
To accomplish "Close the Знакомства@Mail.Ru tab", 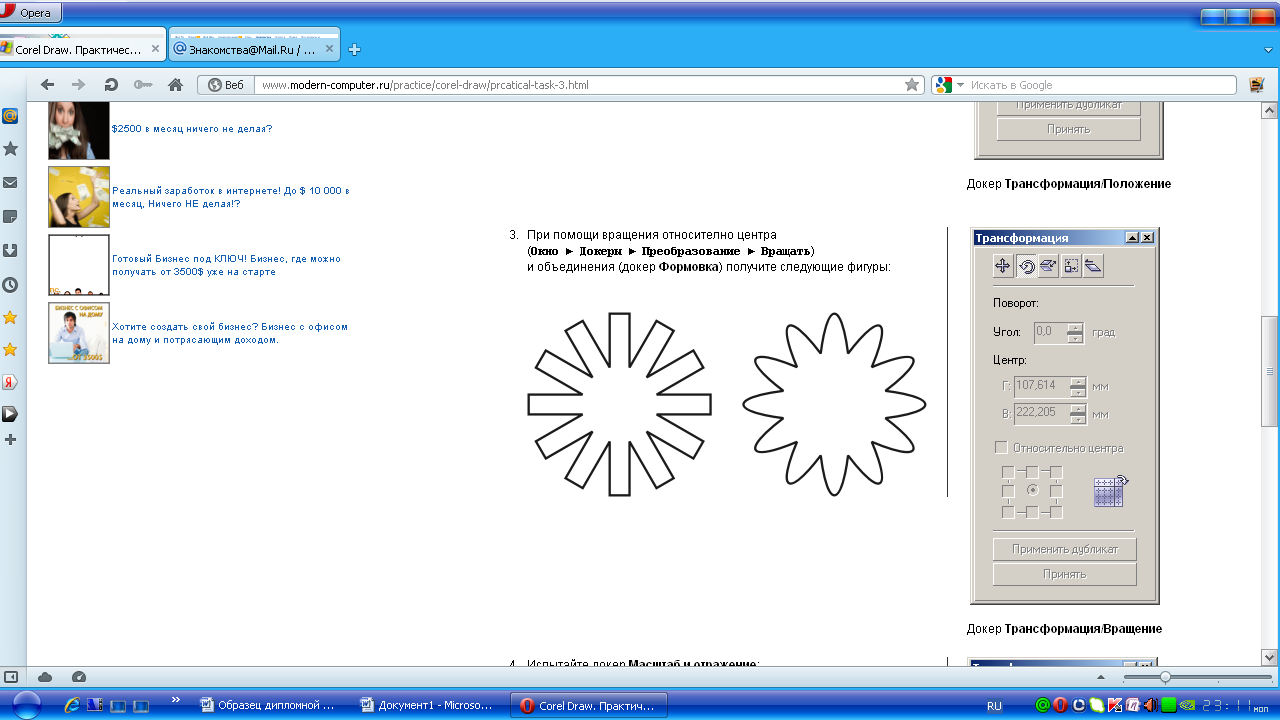I will (328, 49).
